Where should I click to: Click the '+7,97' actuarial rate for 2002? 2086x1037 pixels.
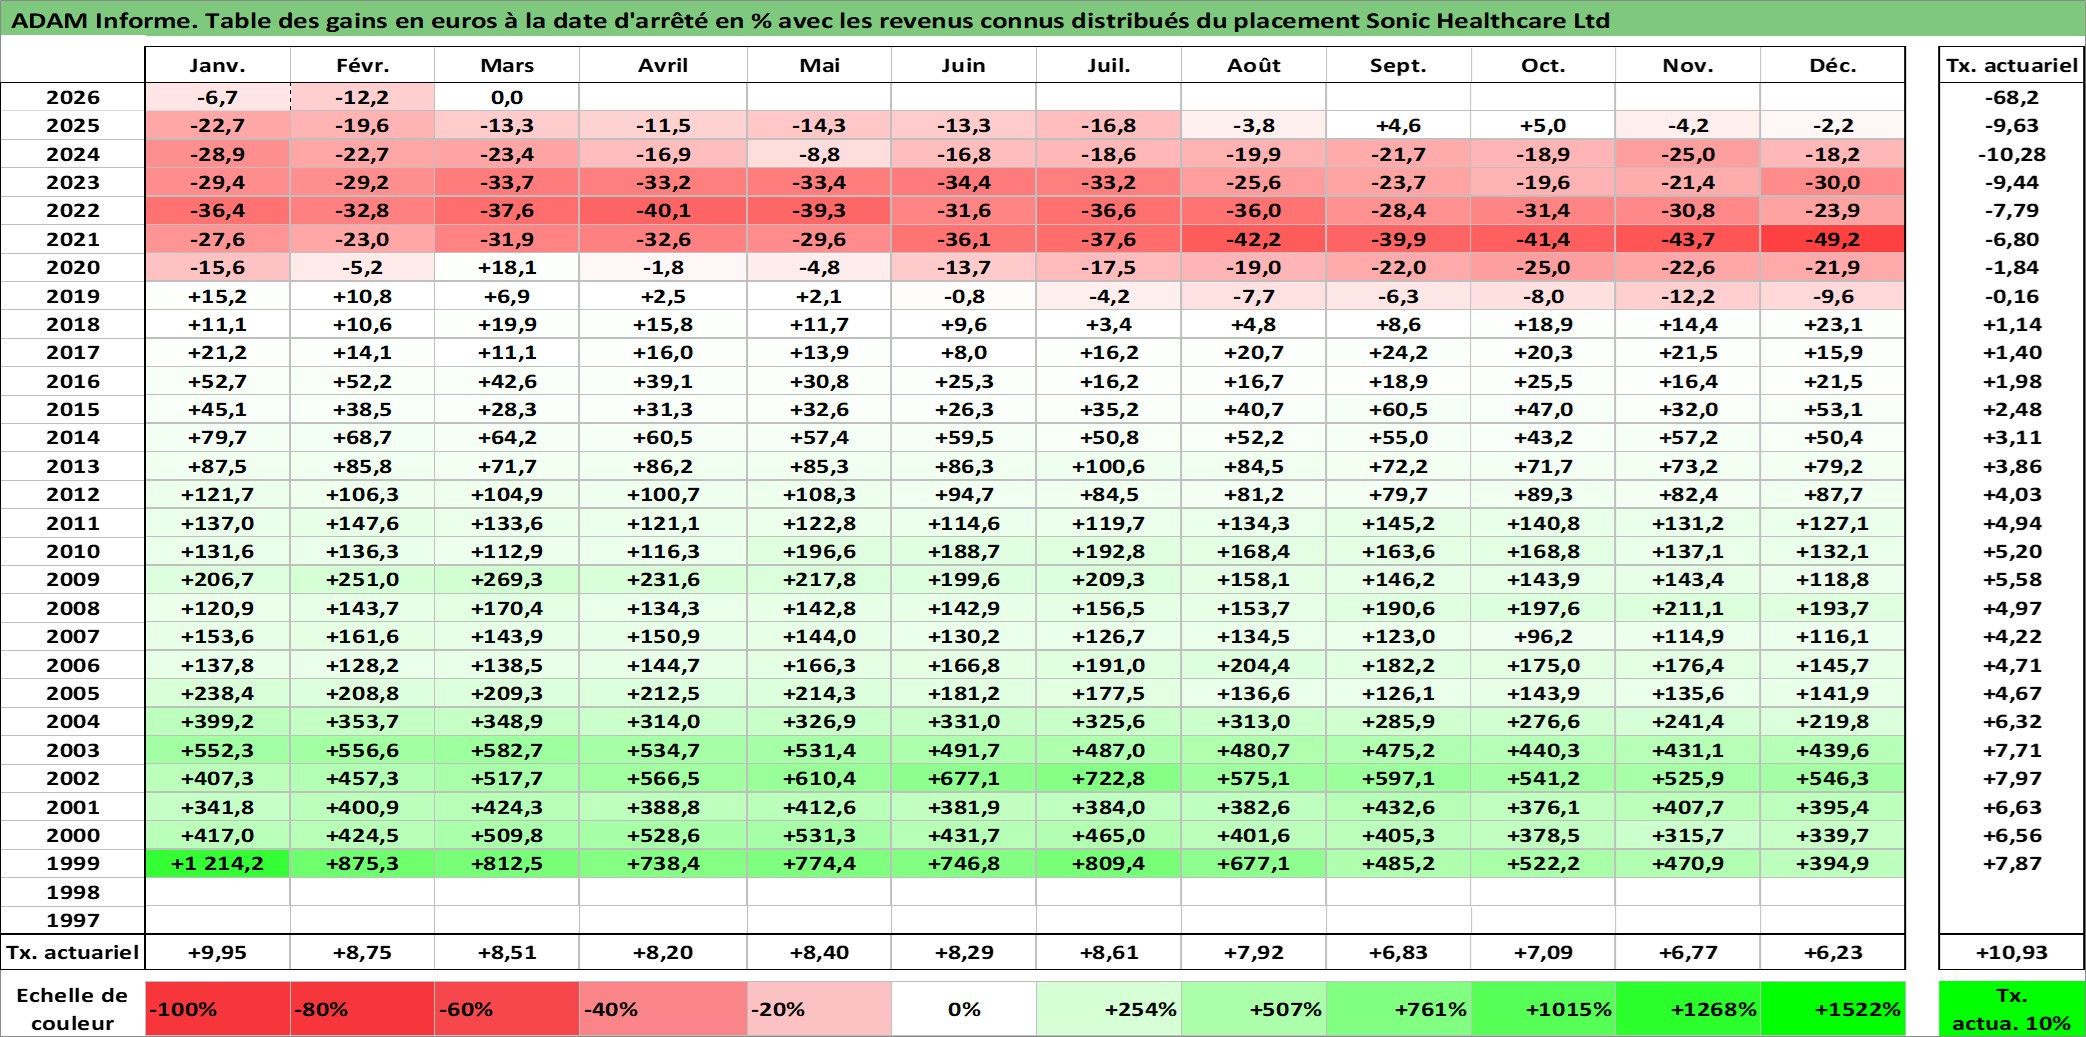[2012, 778]
